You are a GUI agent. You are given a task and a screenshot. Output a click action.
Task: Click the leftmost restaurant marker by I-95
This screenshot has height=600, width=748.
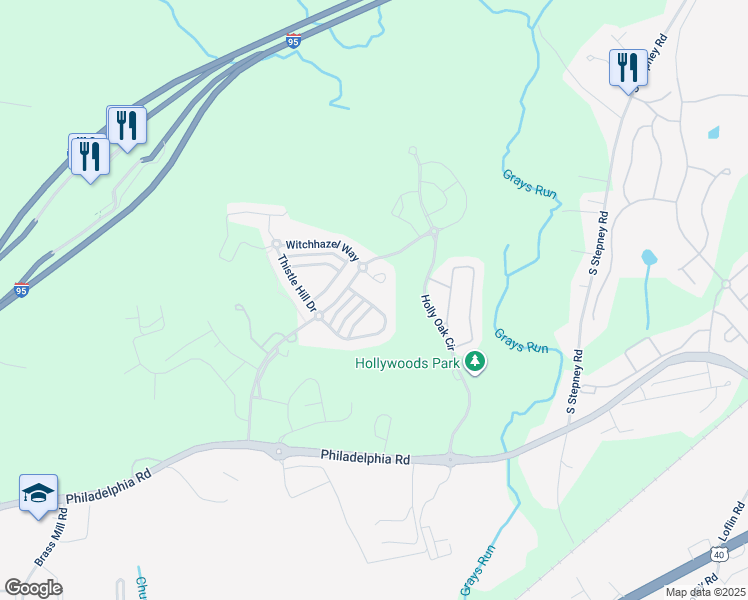90,157
